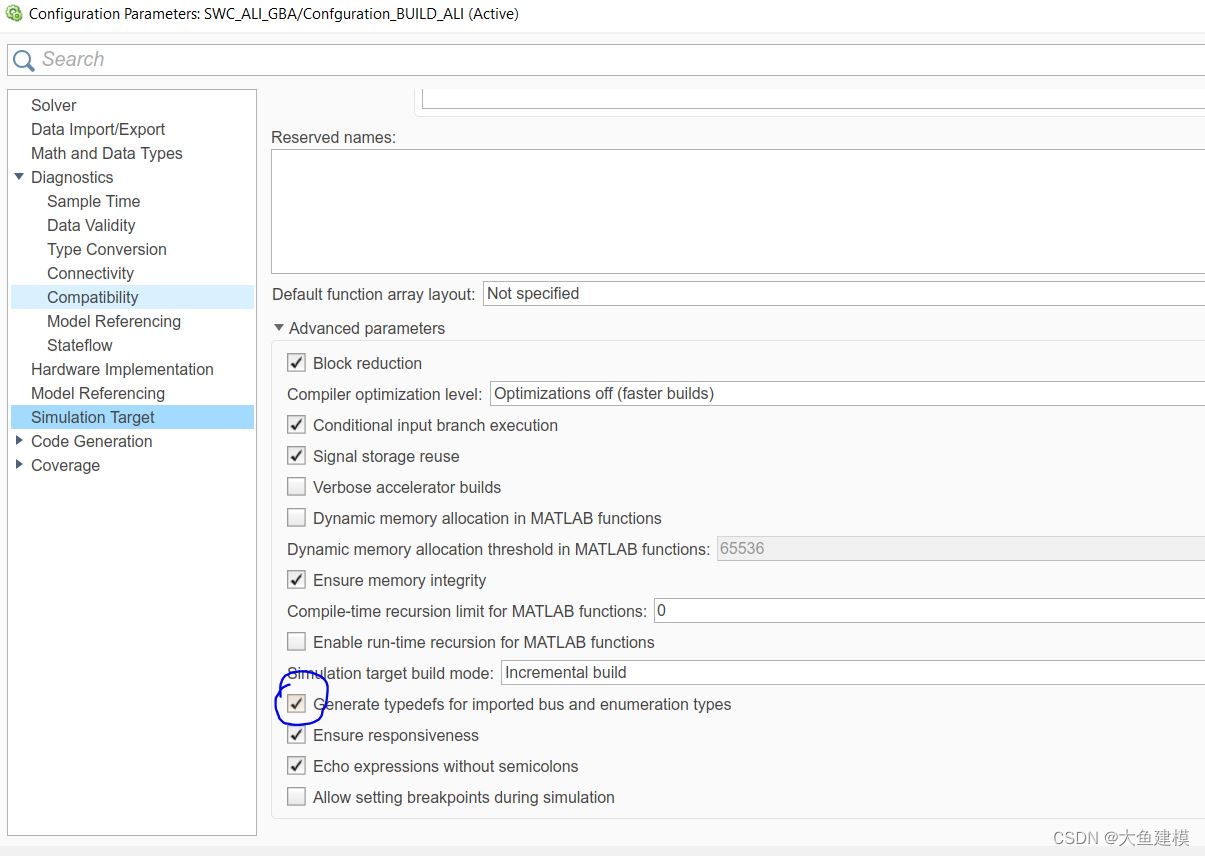Click the Simulink icon in the title bar

13,13
